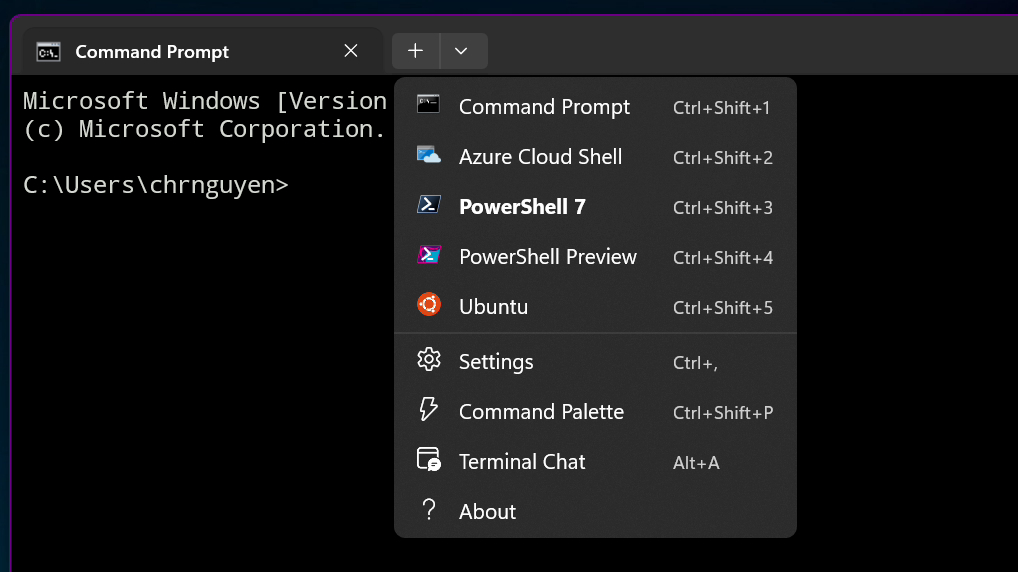Click the Azure Cloud Shell cloud icon

428,156
